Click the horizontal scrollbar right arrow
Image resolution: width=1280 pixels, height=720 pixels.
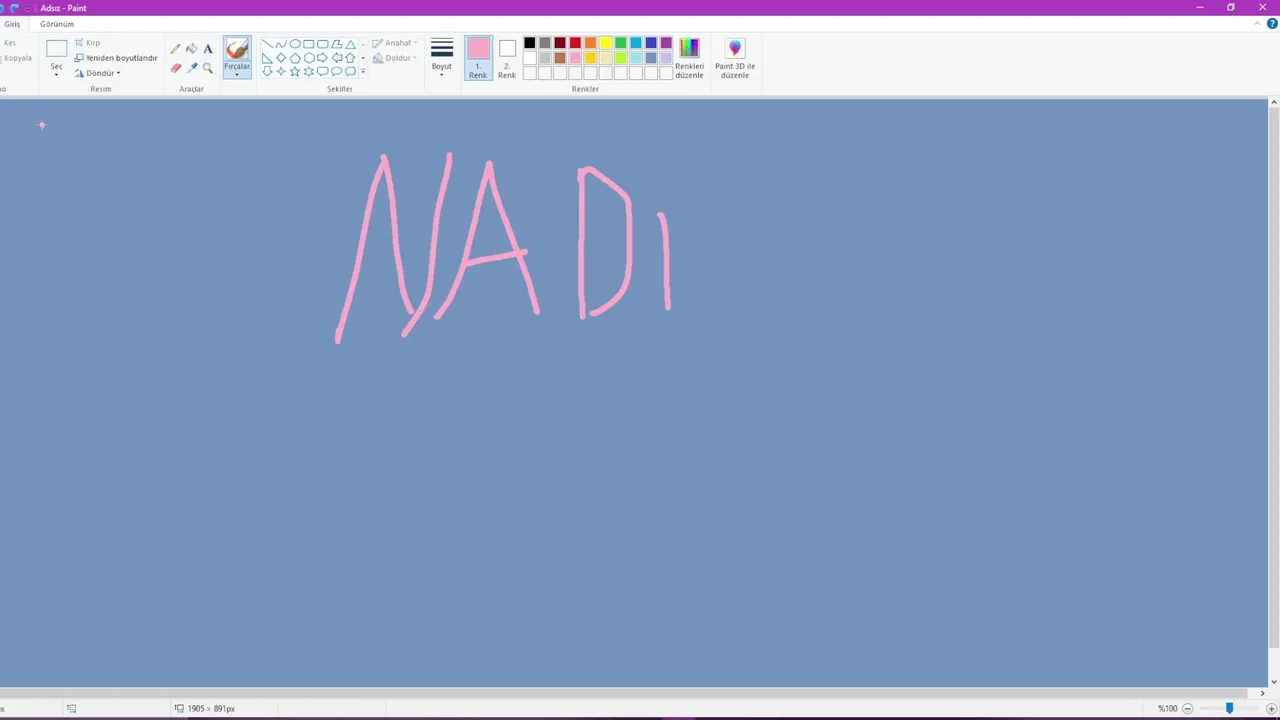[x=1262, y=693]
